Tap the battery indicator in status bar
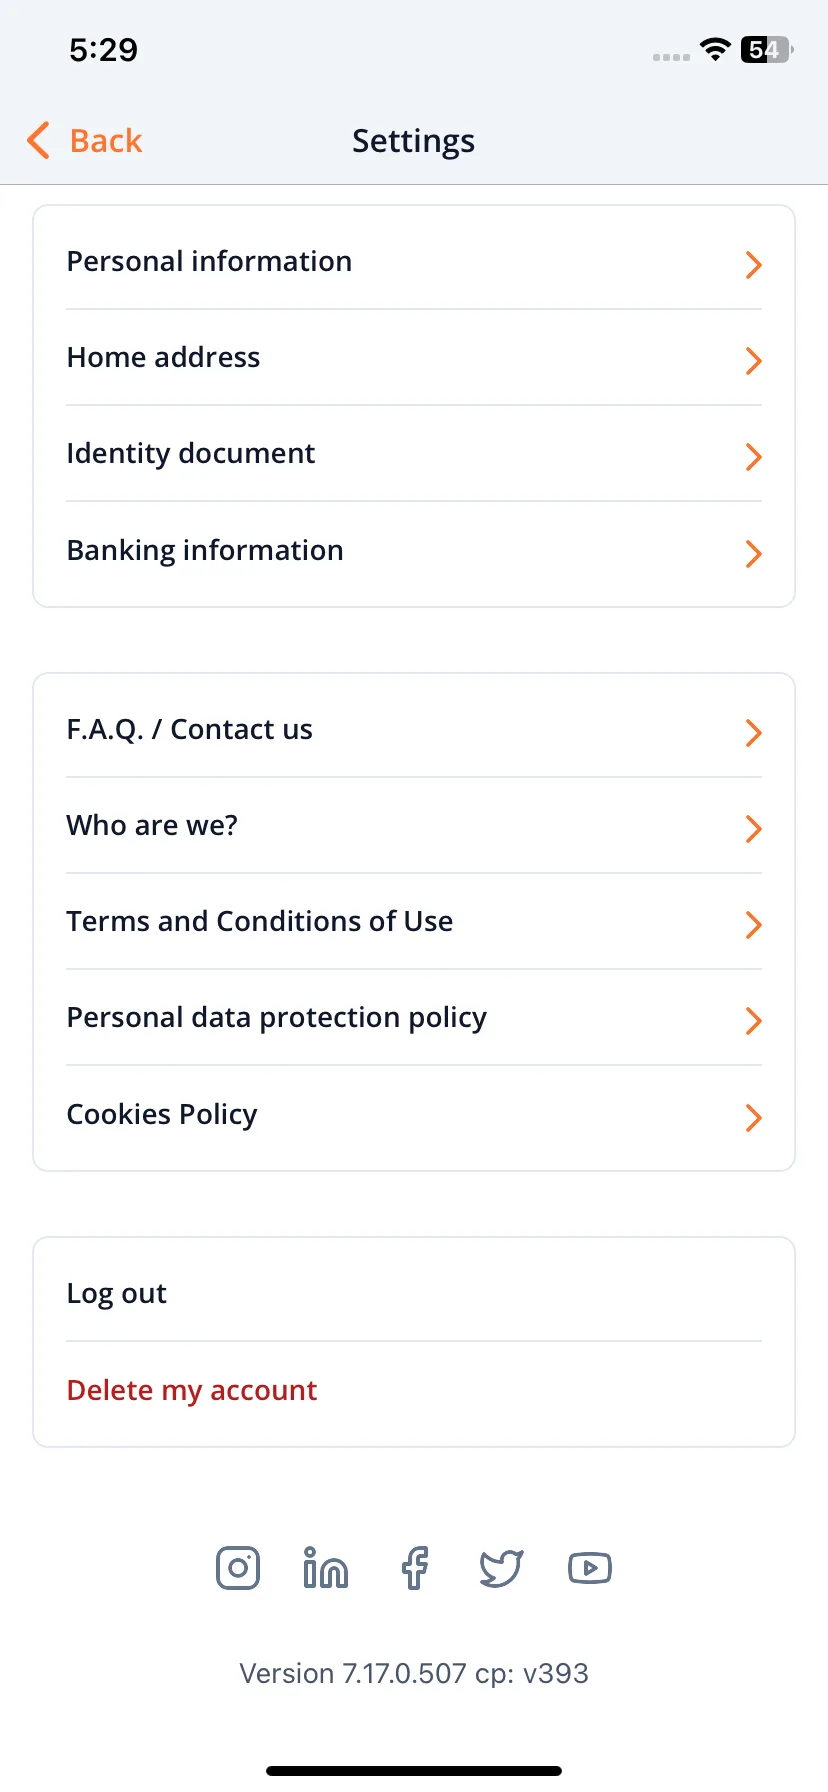Image resolution: width=828 pixels, height=1792 pixels. [x=767, y=50]
